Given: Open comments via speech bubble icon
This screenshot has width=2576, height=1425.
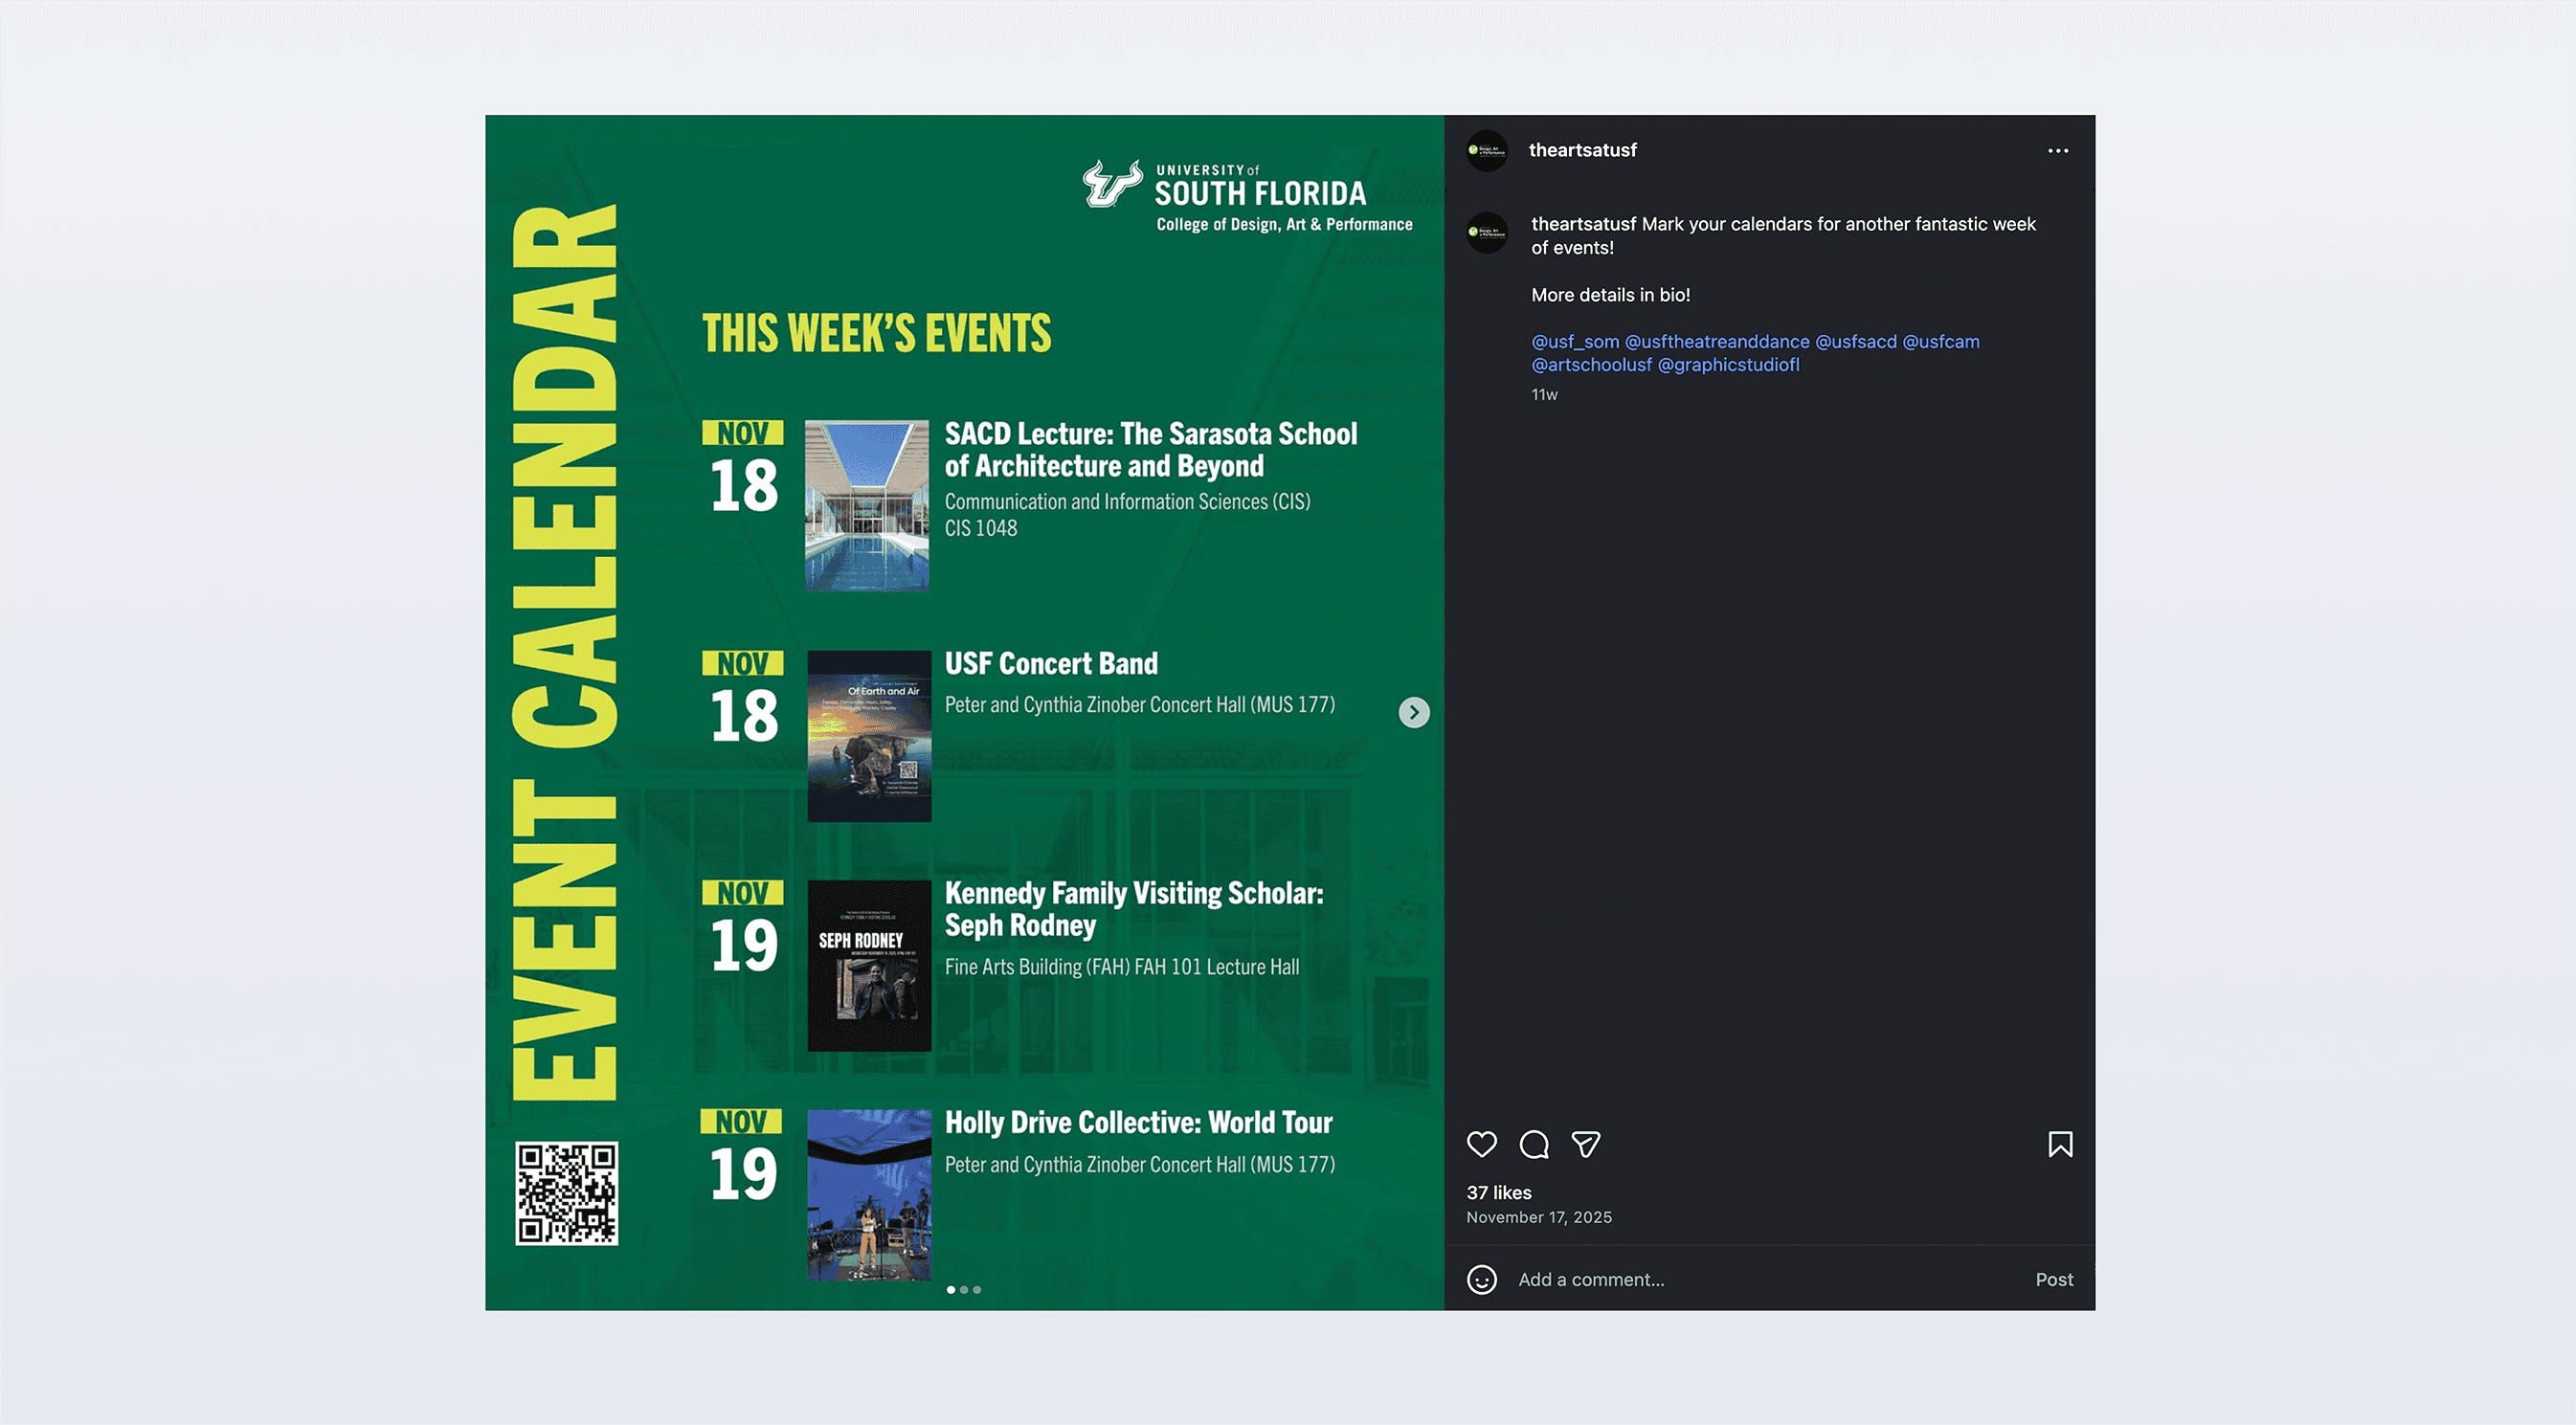Looking at the screenshot, I should (x=1533, y=1144).
